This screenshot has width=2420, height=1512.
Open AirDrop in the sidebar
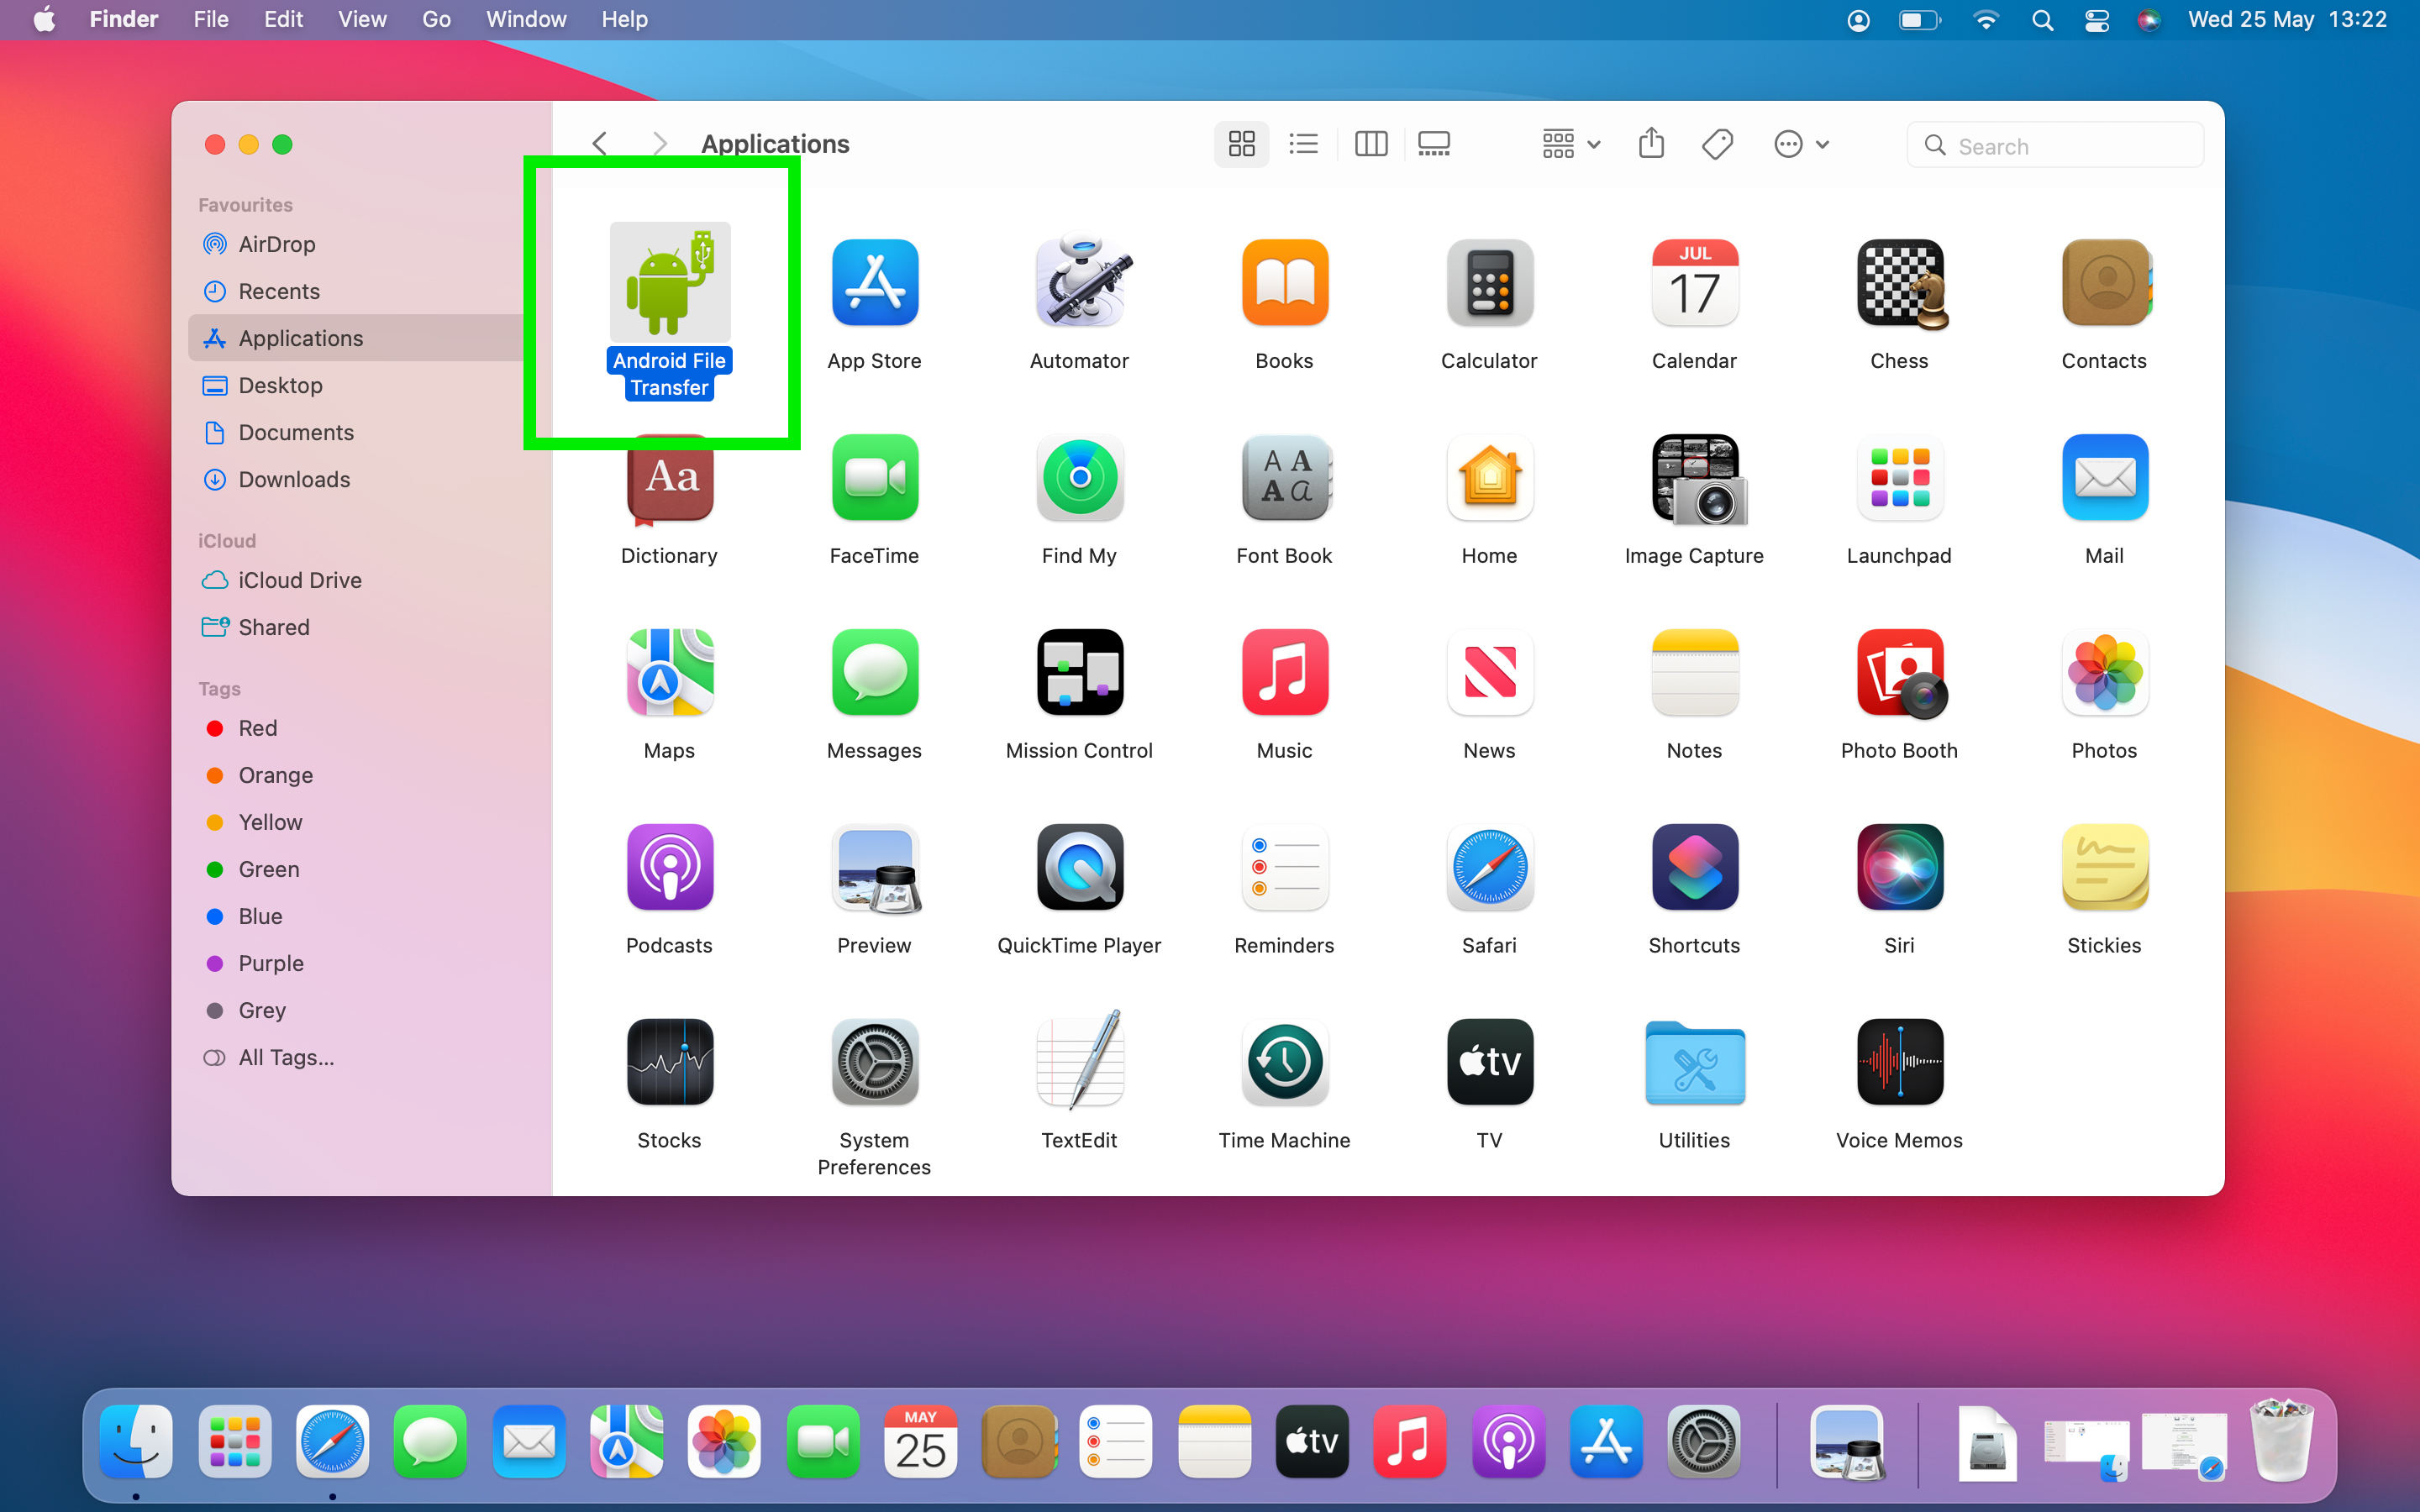357,244
